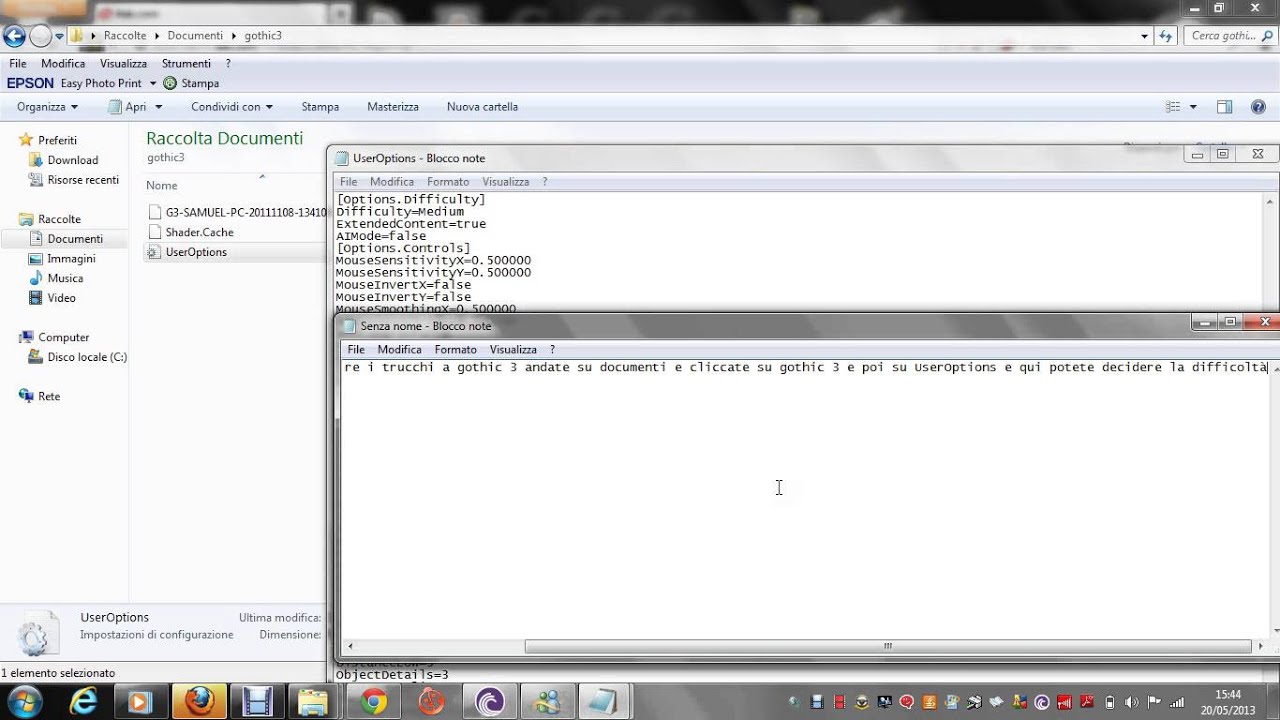Image resolution: width=1280 pixels, height=720 pixels.
Task: Open Explorer's Strumenti menu
Action: point(186,63)
